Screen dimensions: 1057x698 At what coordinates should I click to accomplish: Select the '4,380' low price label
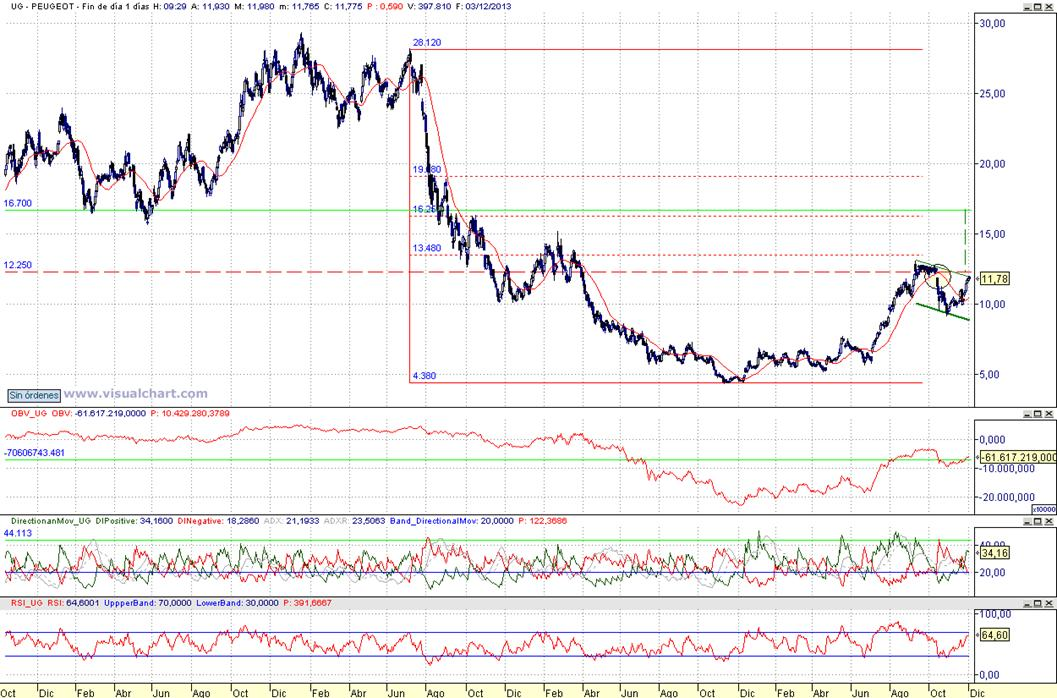coord(424,376)
